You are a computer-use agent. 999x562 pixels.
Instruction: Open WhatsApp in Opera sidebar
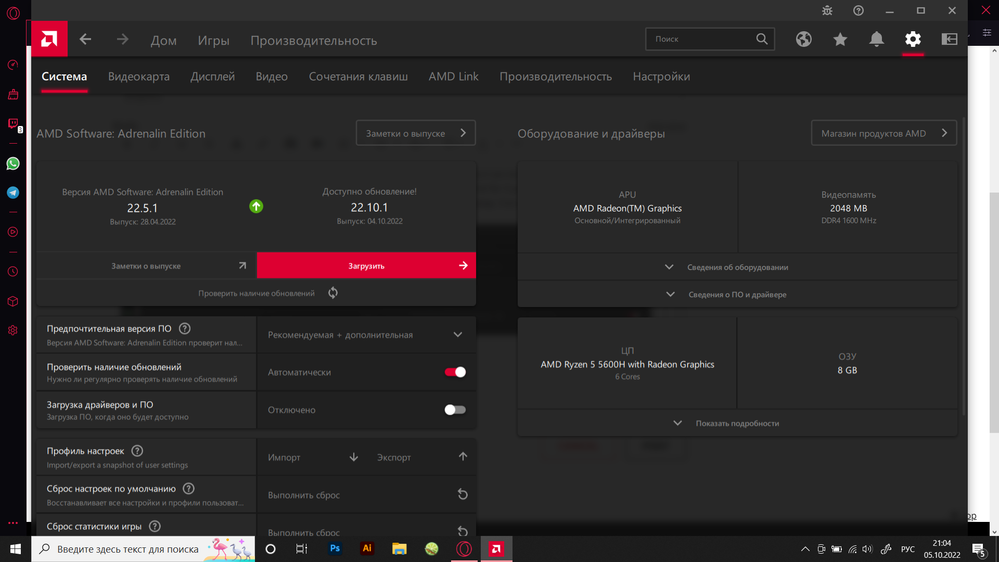13,164
